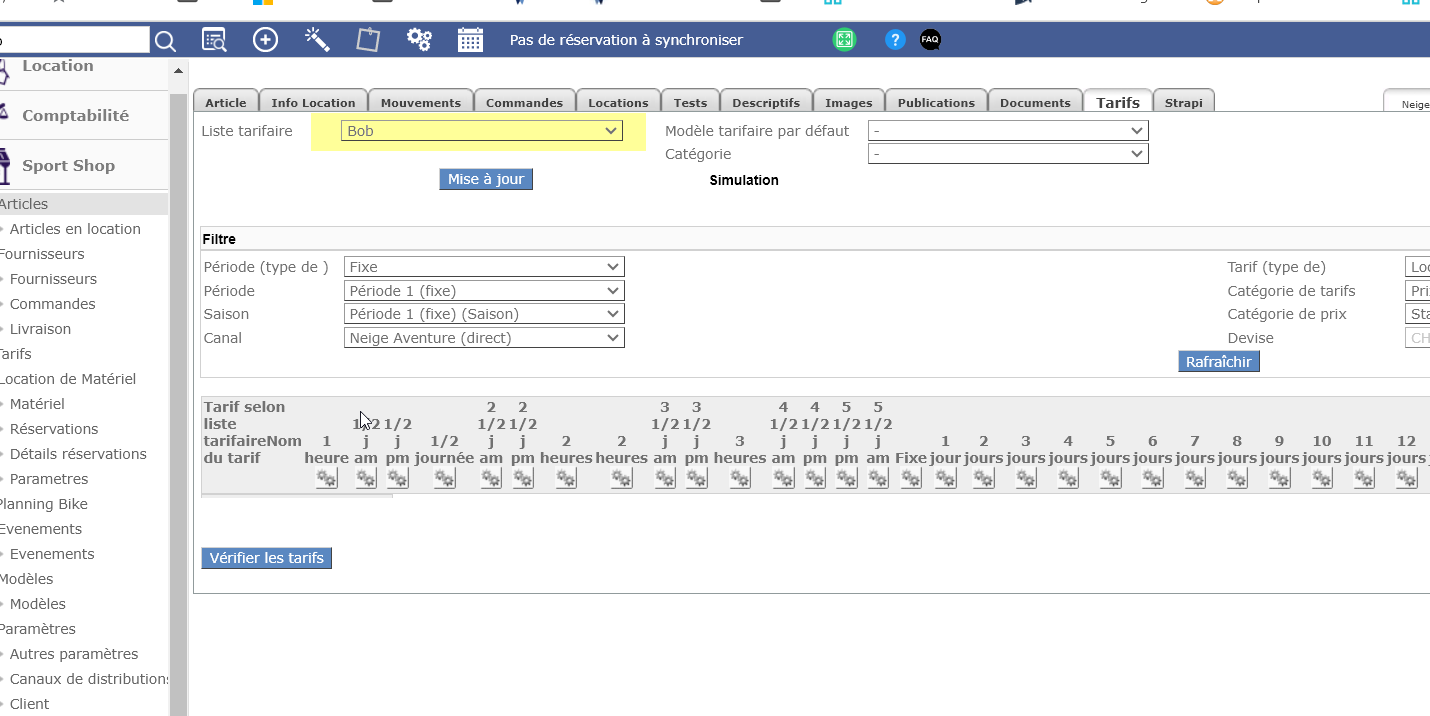The width and height of the screenshot is (1430, 716).
Task: Open the calendar icon in toolbar
Action: tap(470, 40)
